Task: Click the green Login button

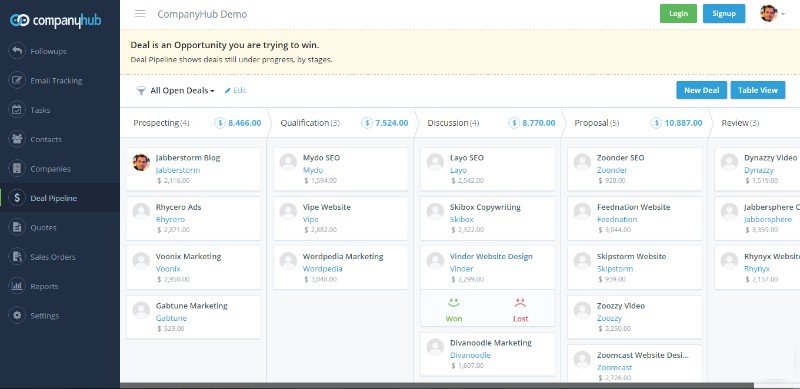Action: tap(678, 14)
